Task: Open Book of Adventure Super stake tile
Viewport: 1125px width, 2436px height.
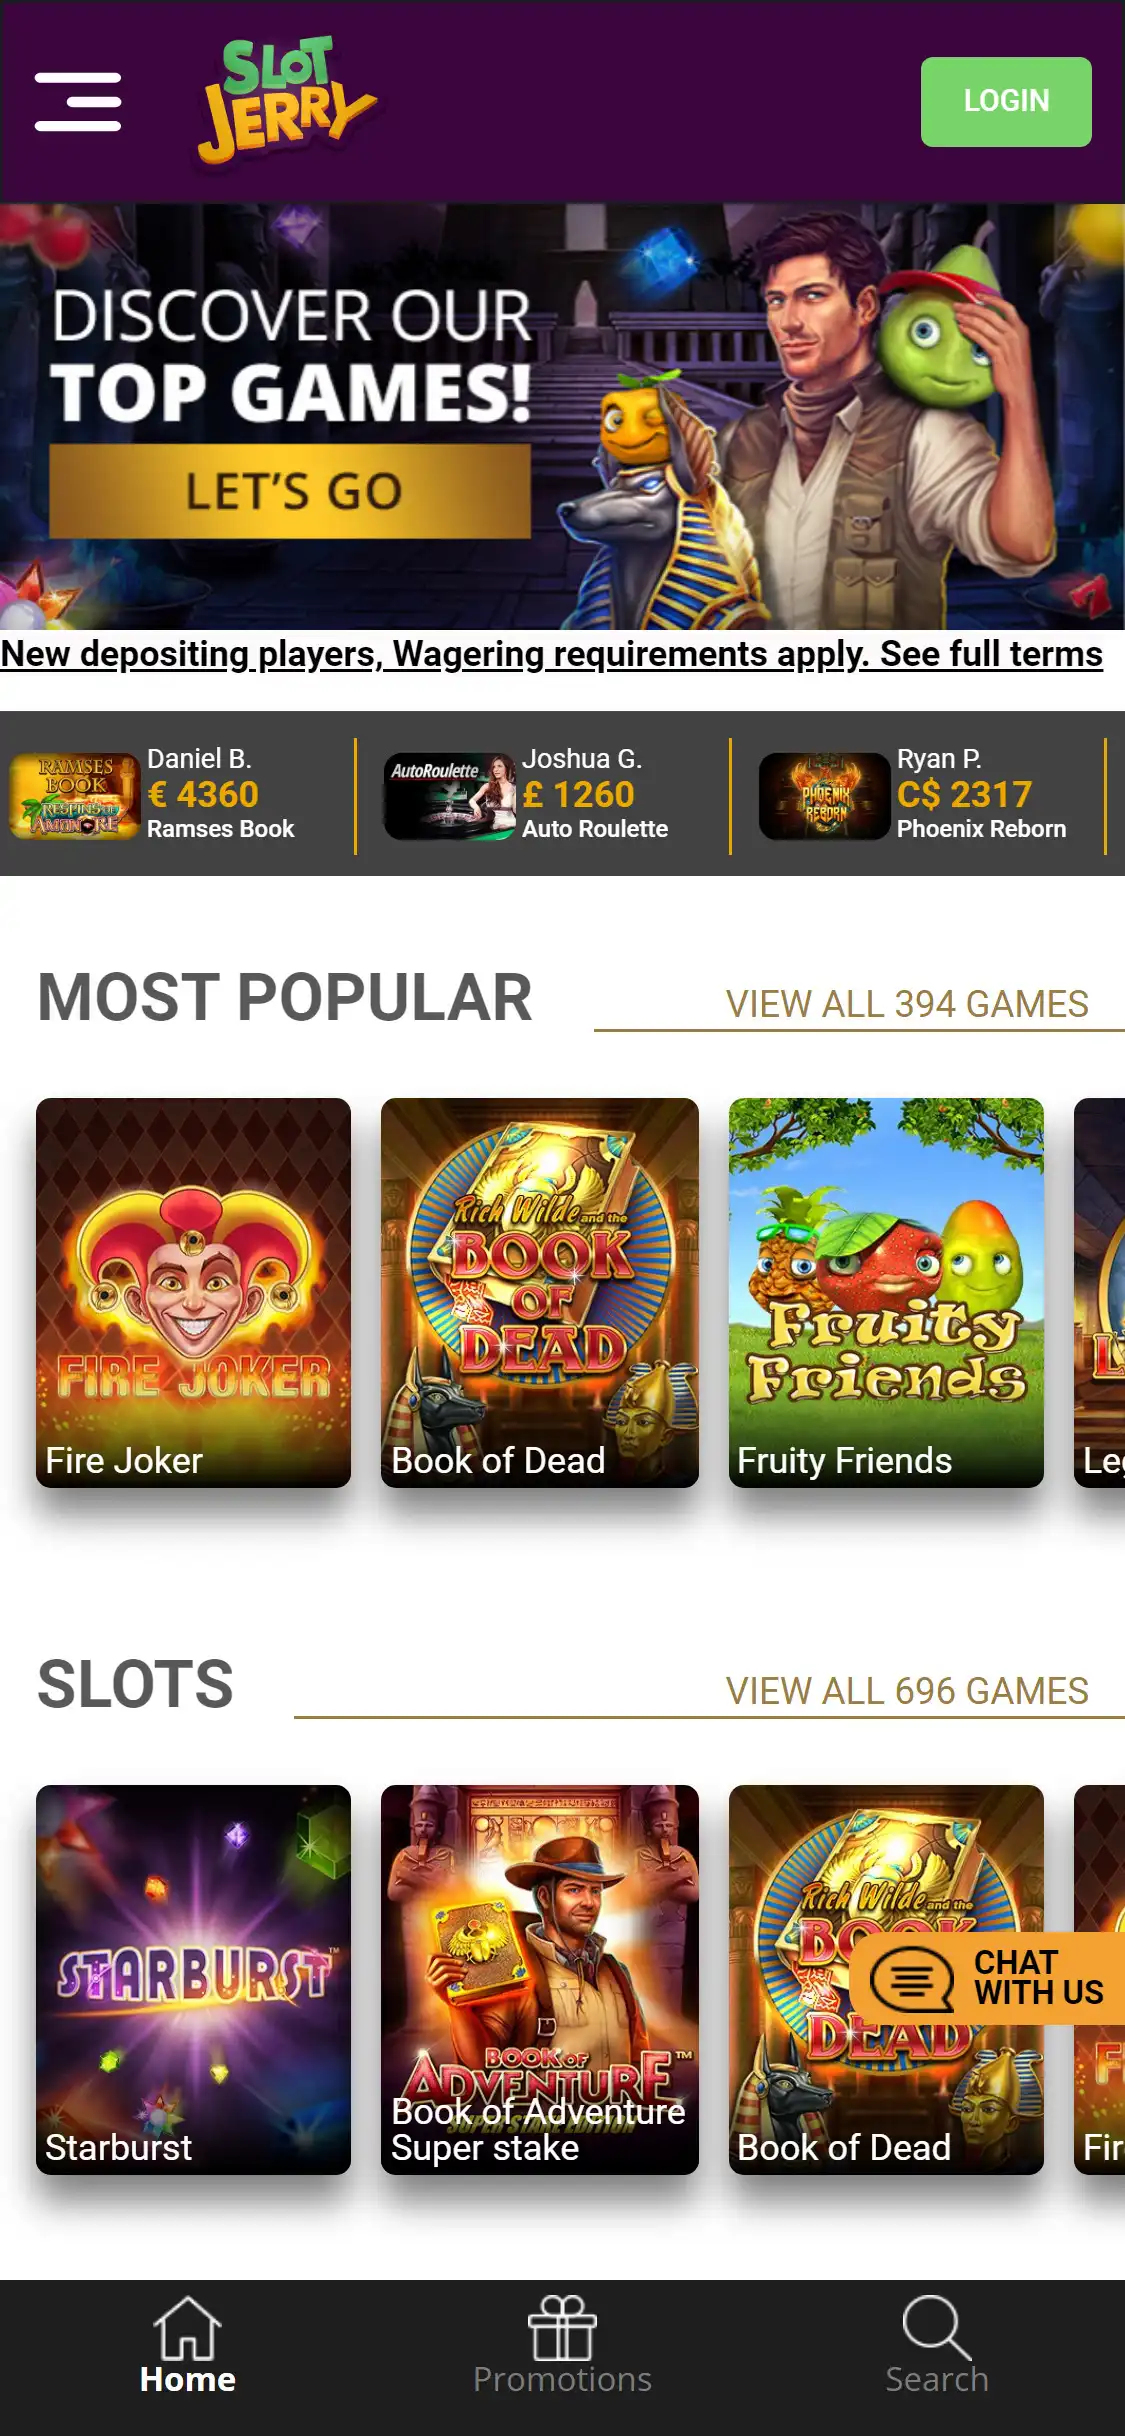Action: 540,1979
